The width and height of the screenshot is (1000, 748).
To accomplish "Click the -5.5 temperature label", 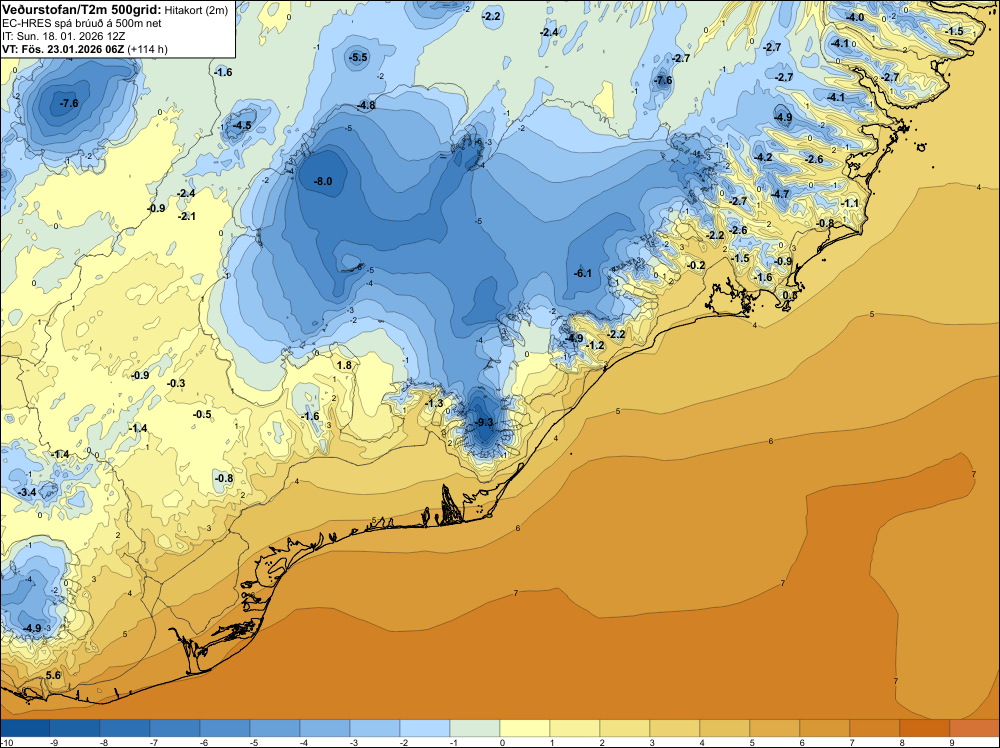I will (358, 57).
